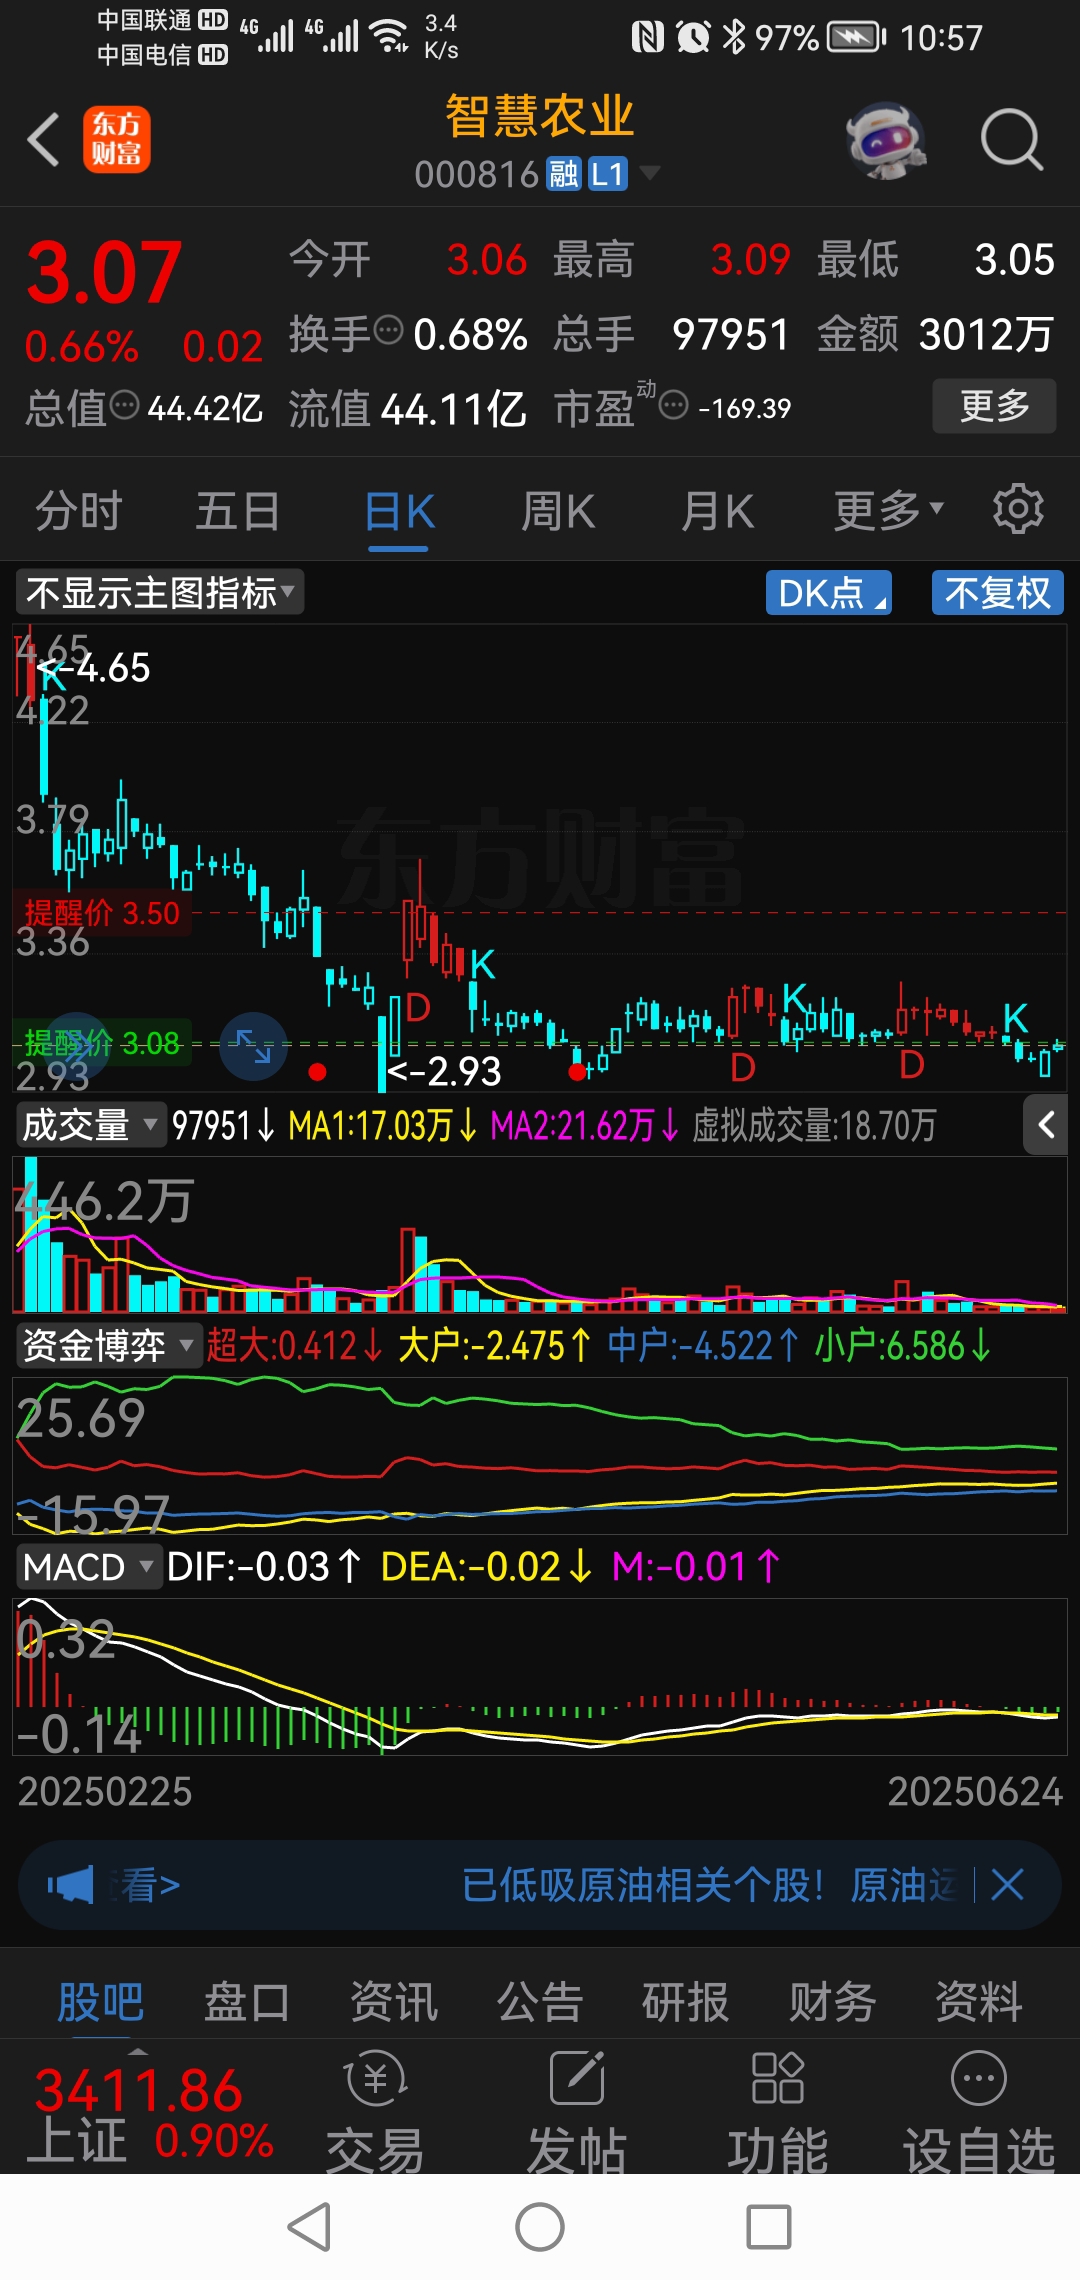
Task: Toggle the DK点 button
Action: [x=829, y=592]
